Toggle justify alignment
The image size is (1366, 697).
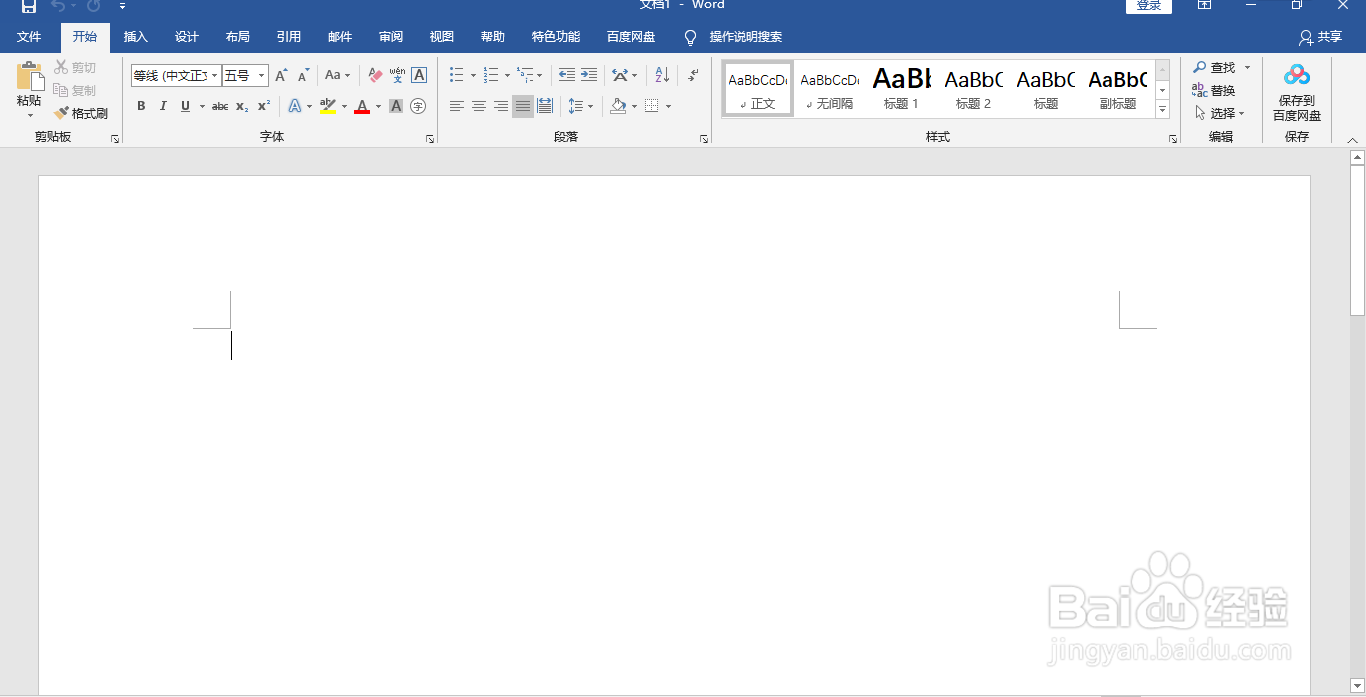(523, 106)
